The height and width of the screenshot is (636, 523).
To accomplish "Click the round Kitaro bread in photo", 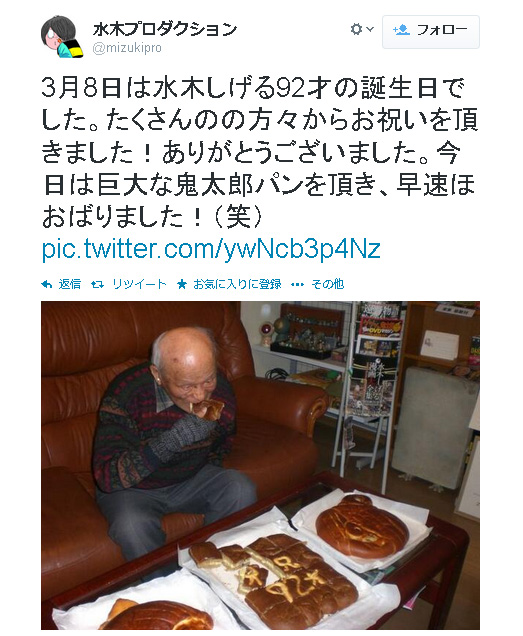I will [x=362, y=525].
